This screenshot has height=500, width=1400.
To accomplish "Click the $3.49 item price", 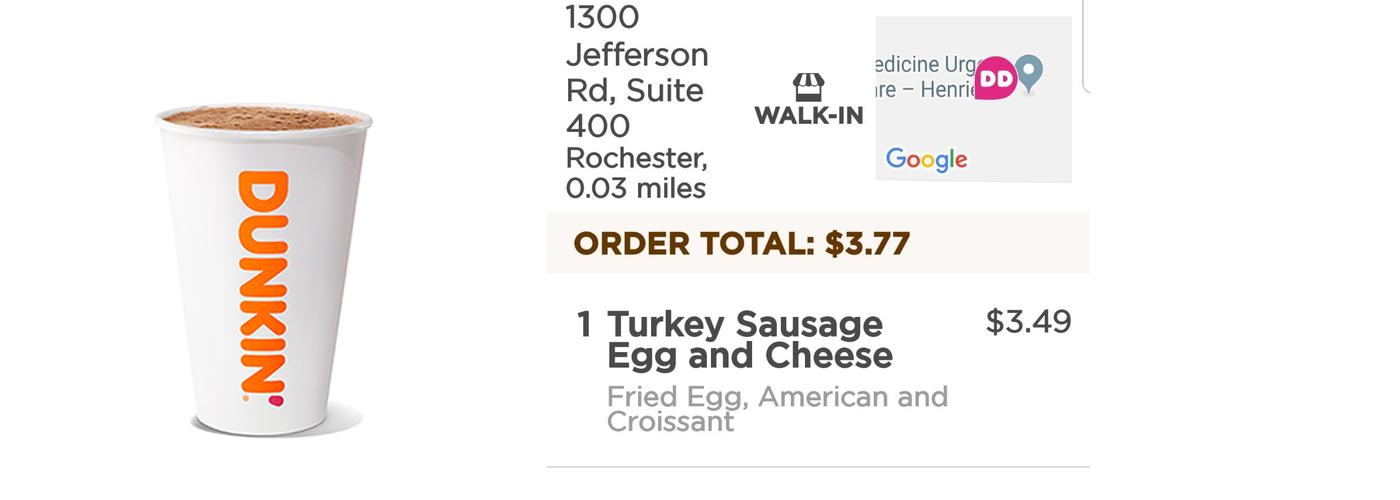I will click(1028, 322).
